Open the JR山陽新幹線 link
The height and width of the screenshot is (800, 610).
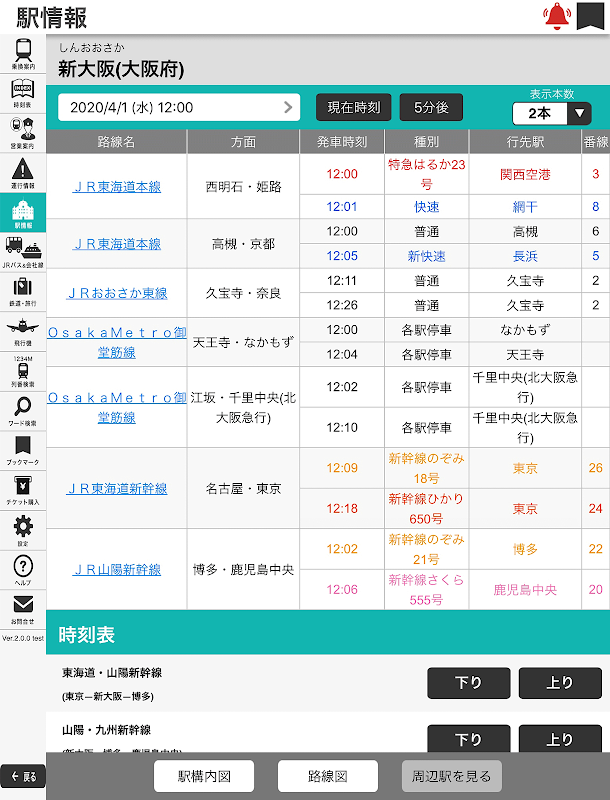click(x=117, y=569)
